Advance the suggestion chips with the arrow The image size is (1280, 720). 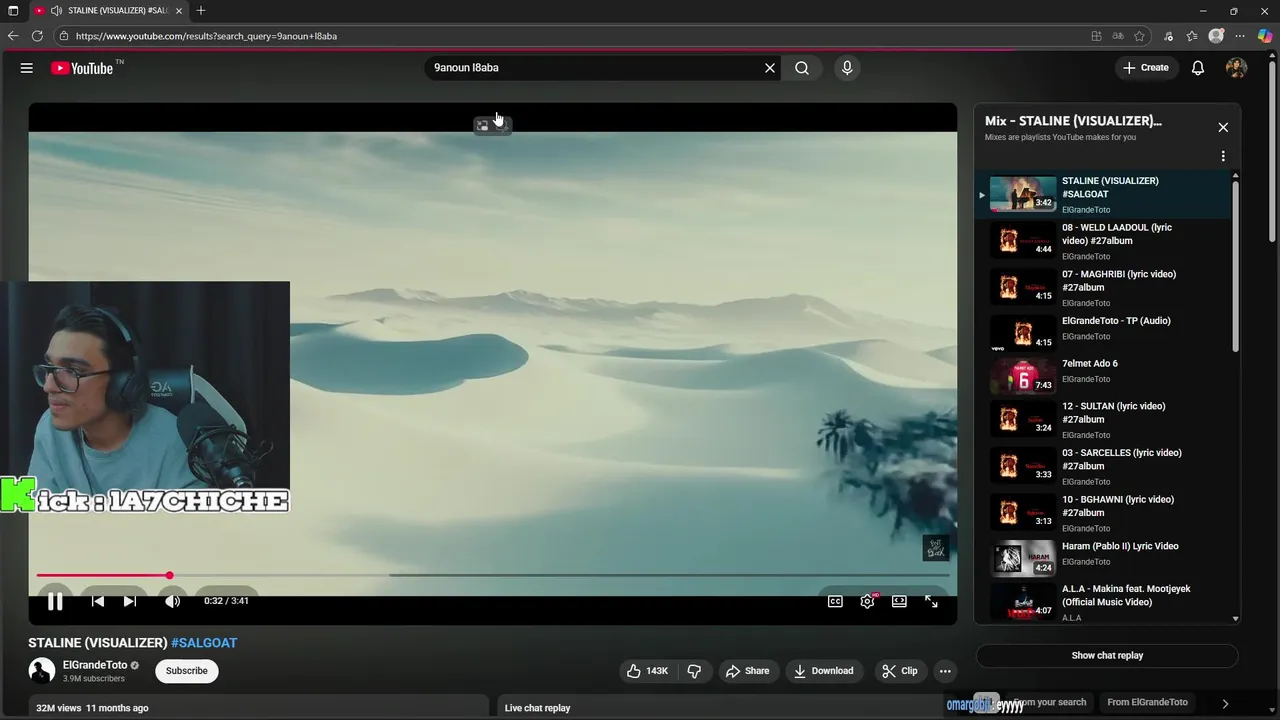tap(1225, 703)
